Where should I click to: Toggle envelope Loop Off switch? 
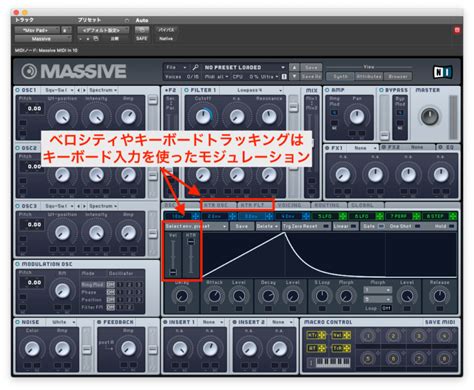[386, 308]
